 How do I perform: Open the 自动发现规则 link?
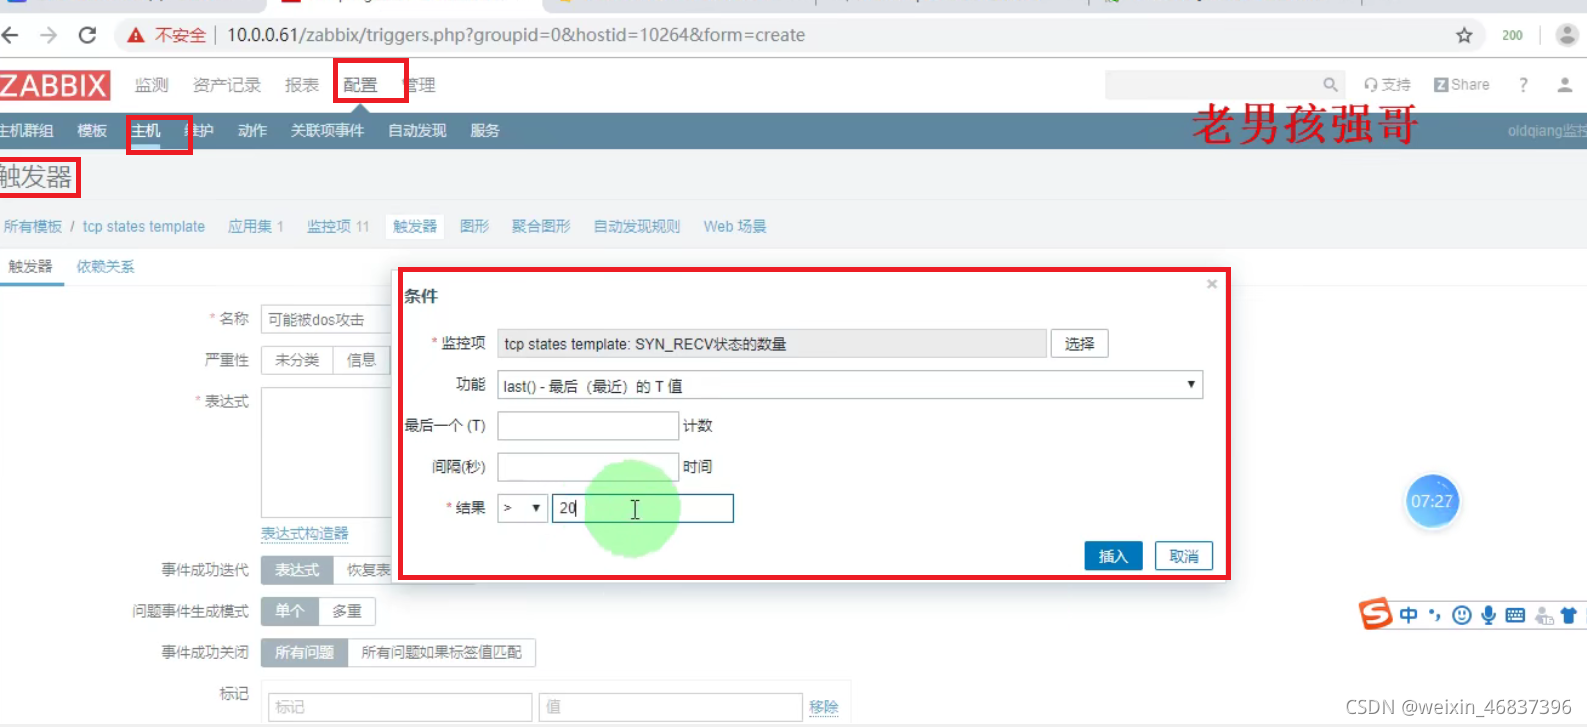(637, 227)
